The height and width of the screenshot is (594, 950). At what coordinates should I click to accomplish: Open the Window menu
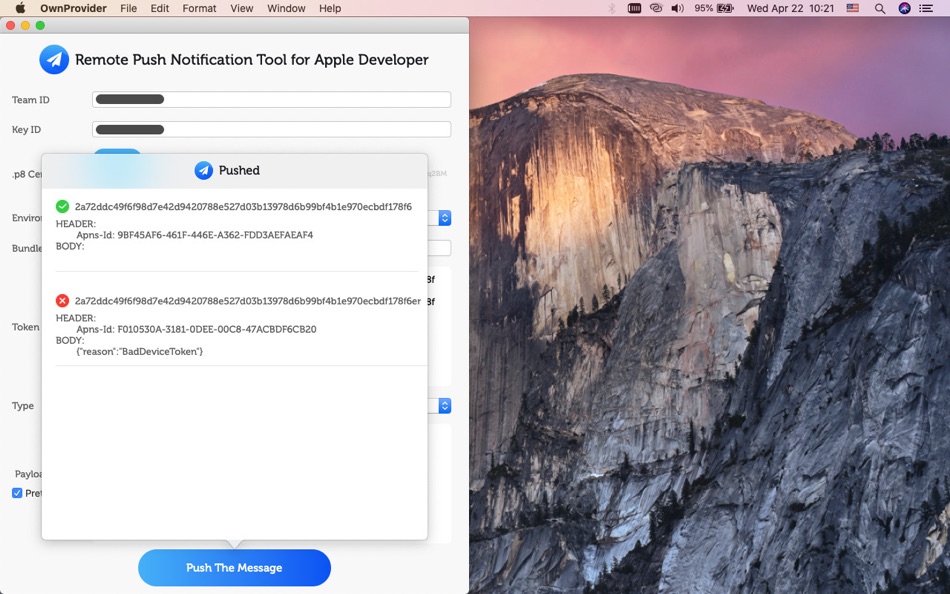pyautogui.click(x=286, y=8)
